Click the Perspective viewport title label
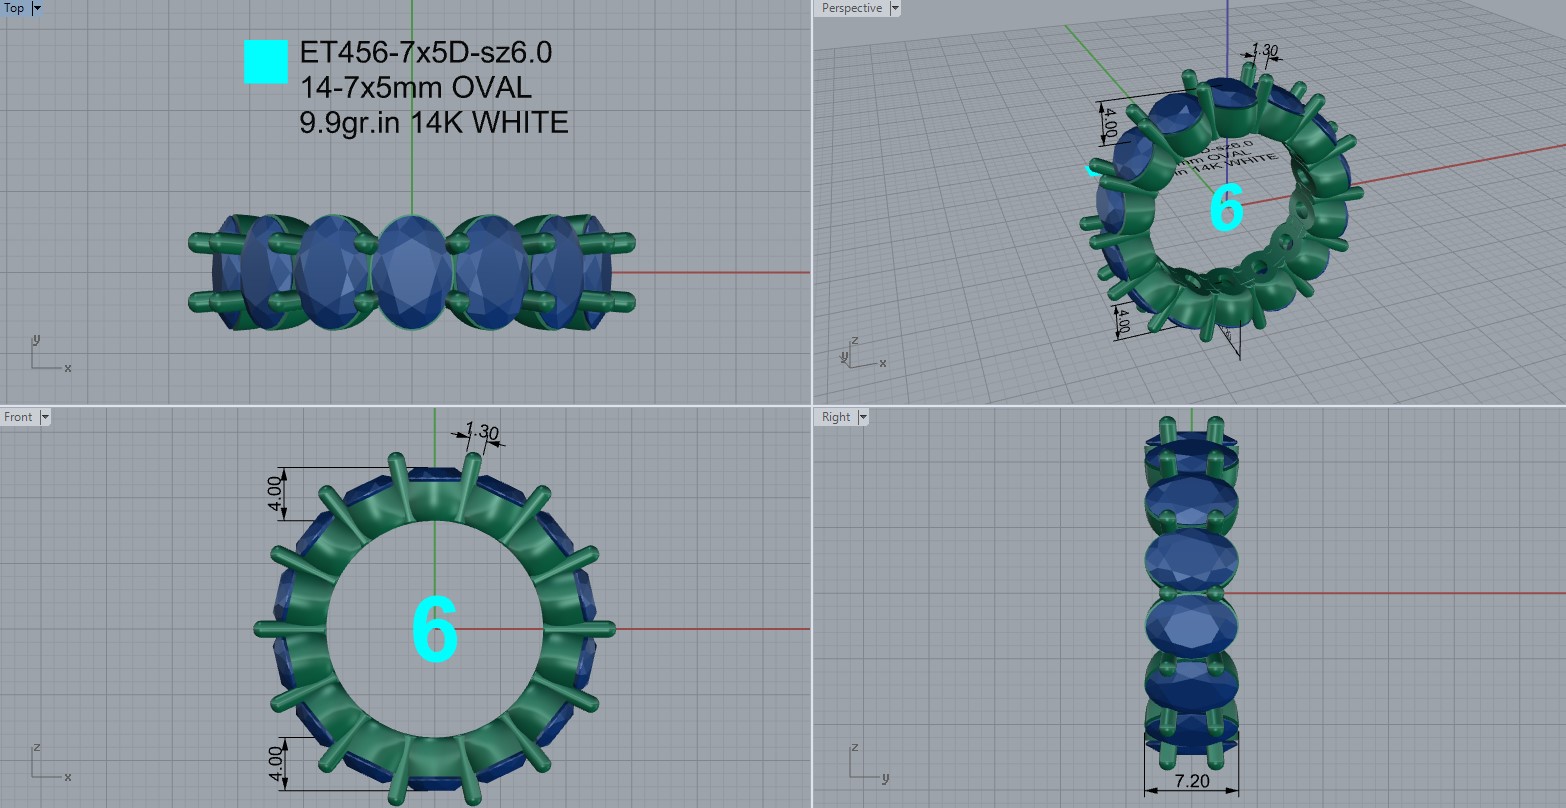This screenshot has width=1566, height=808. coord(852,8)
